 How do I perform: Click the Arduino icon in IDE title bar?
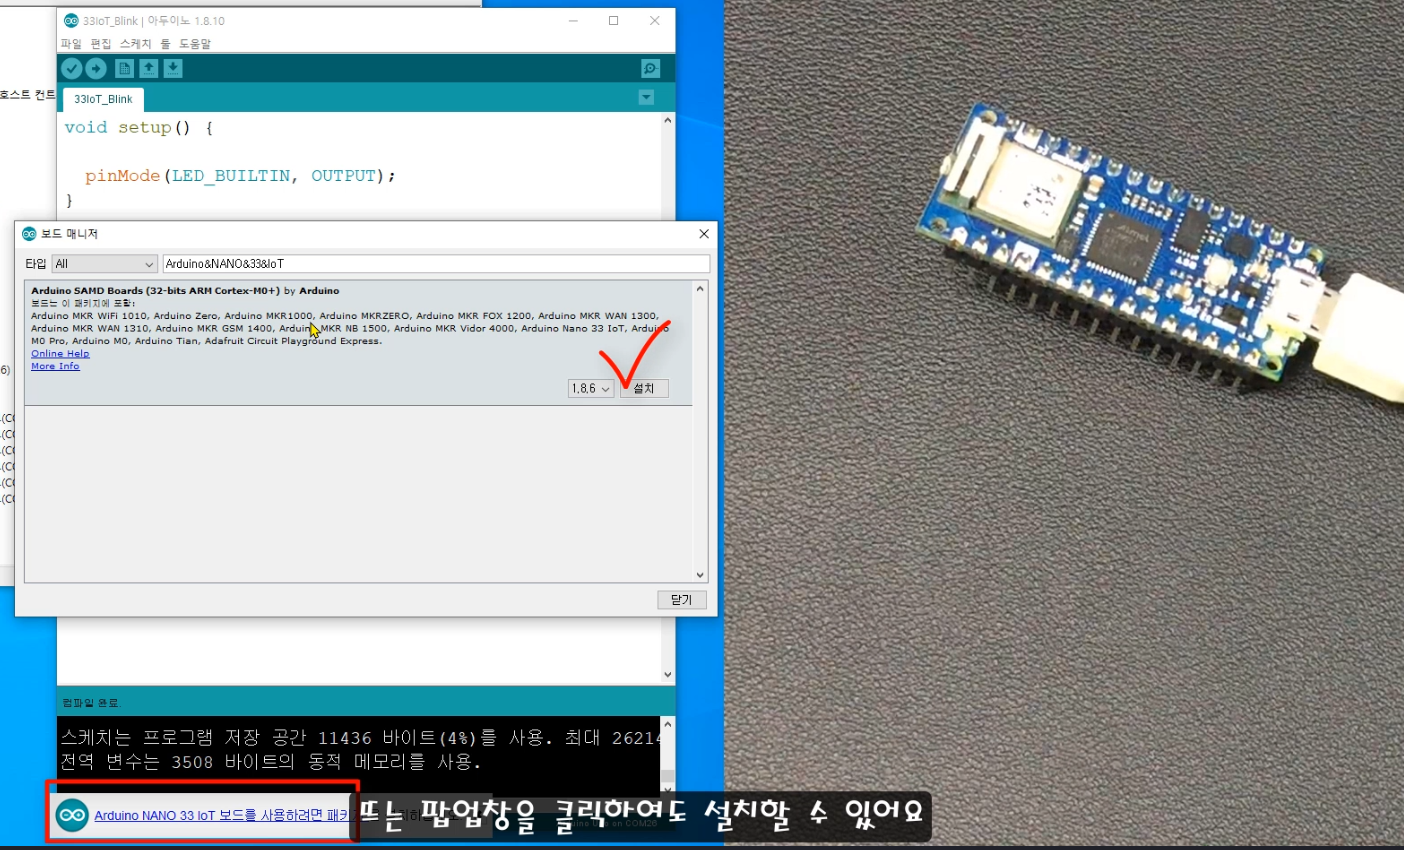(71, 21)
